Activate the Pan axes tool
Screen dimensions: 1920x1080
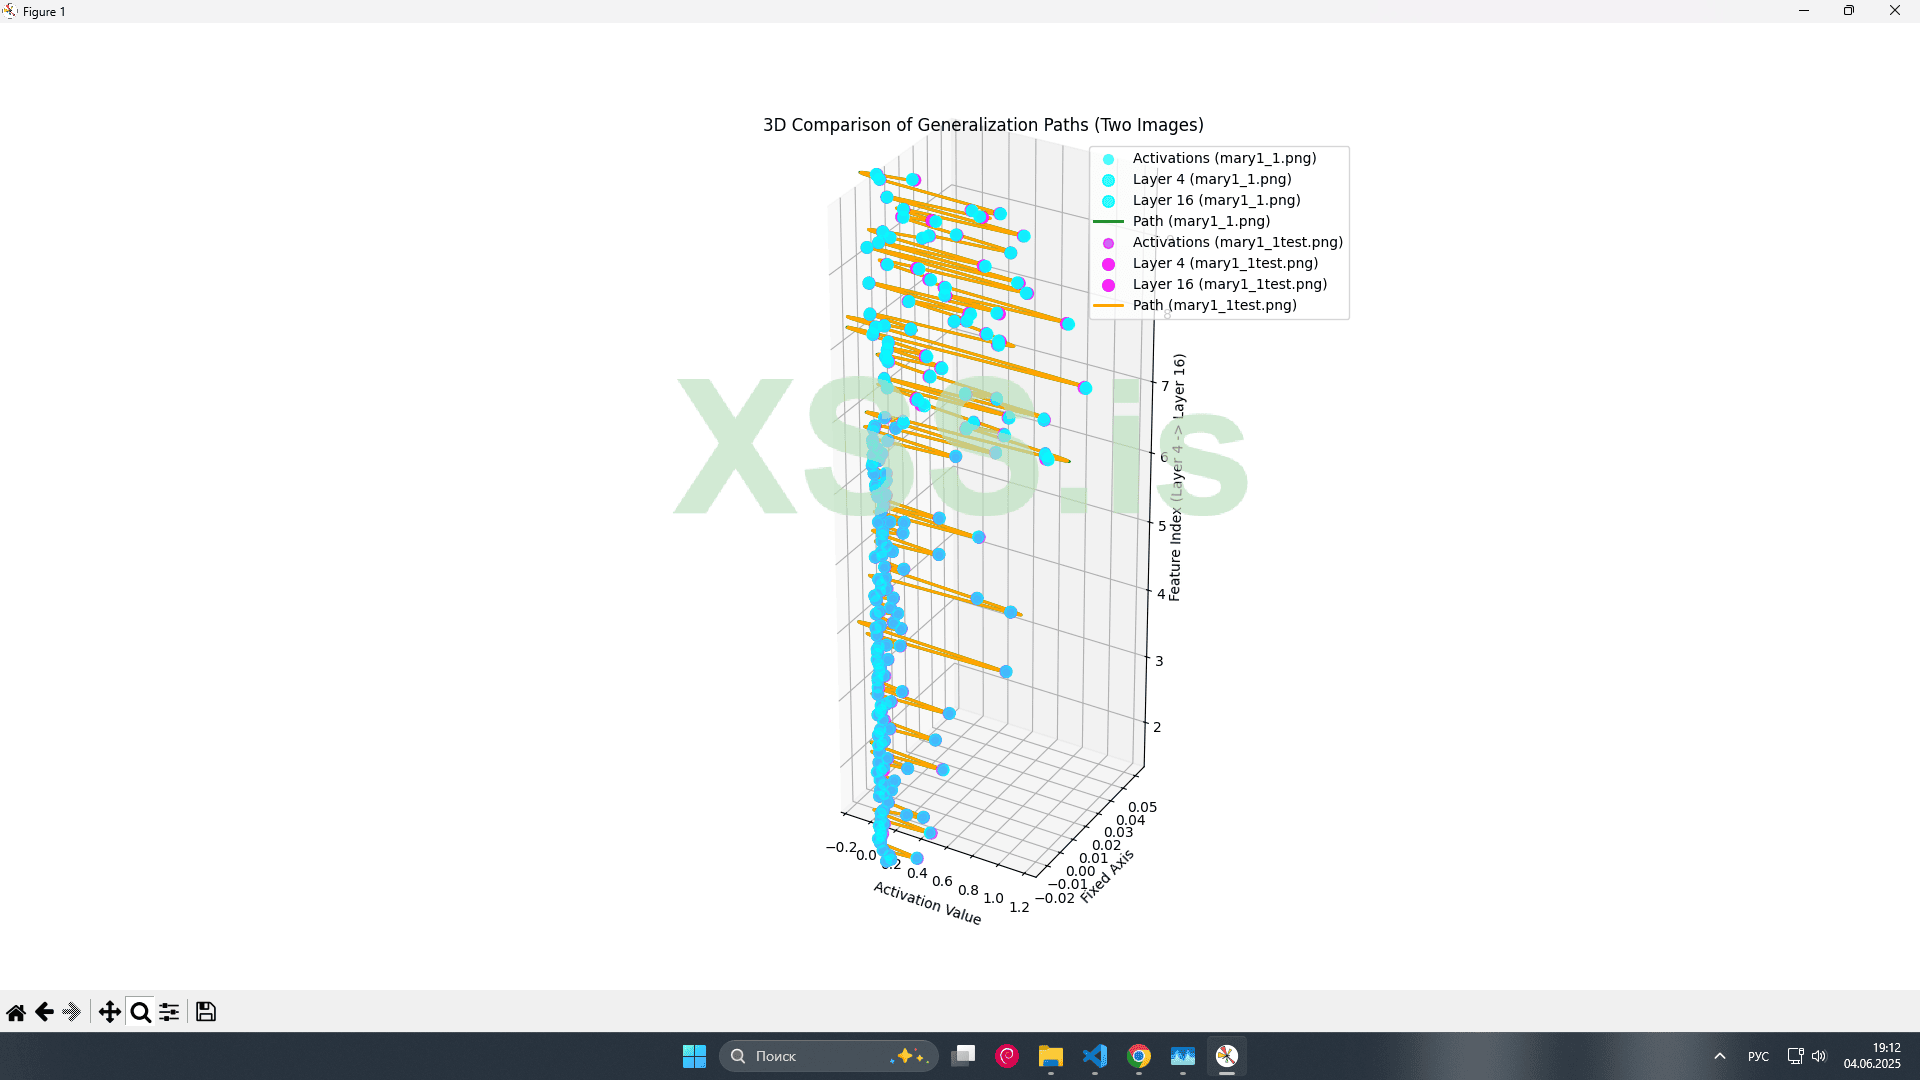click(109, 1012)
